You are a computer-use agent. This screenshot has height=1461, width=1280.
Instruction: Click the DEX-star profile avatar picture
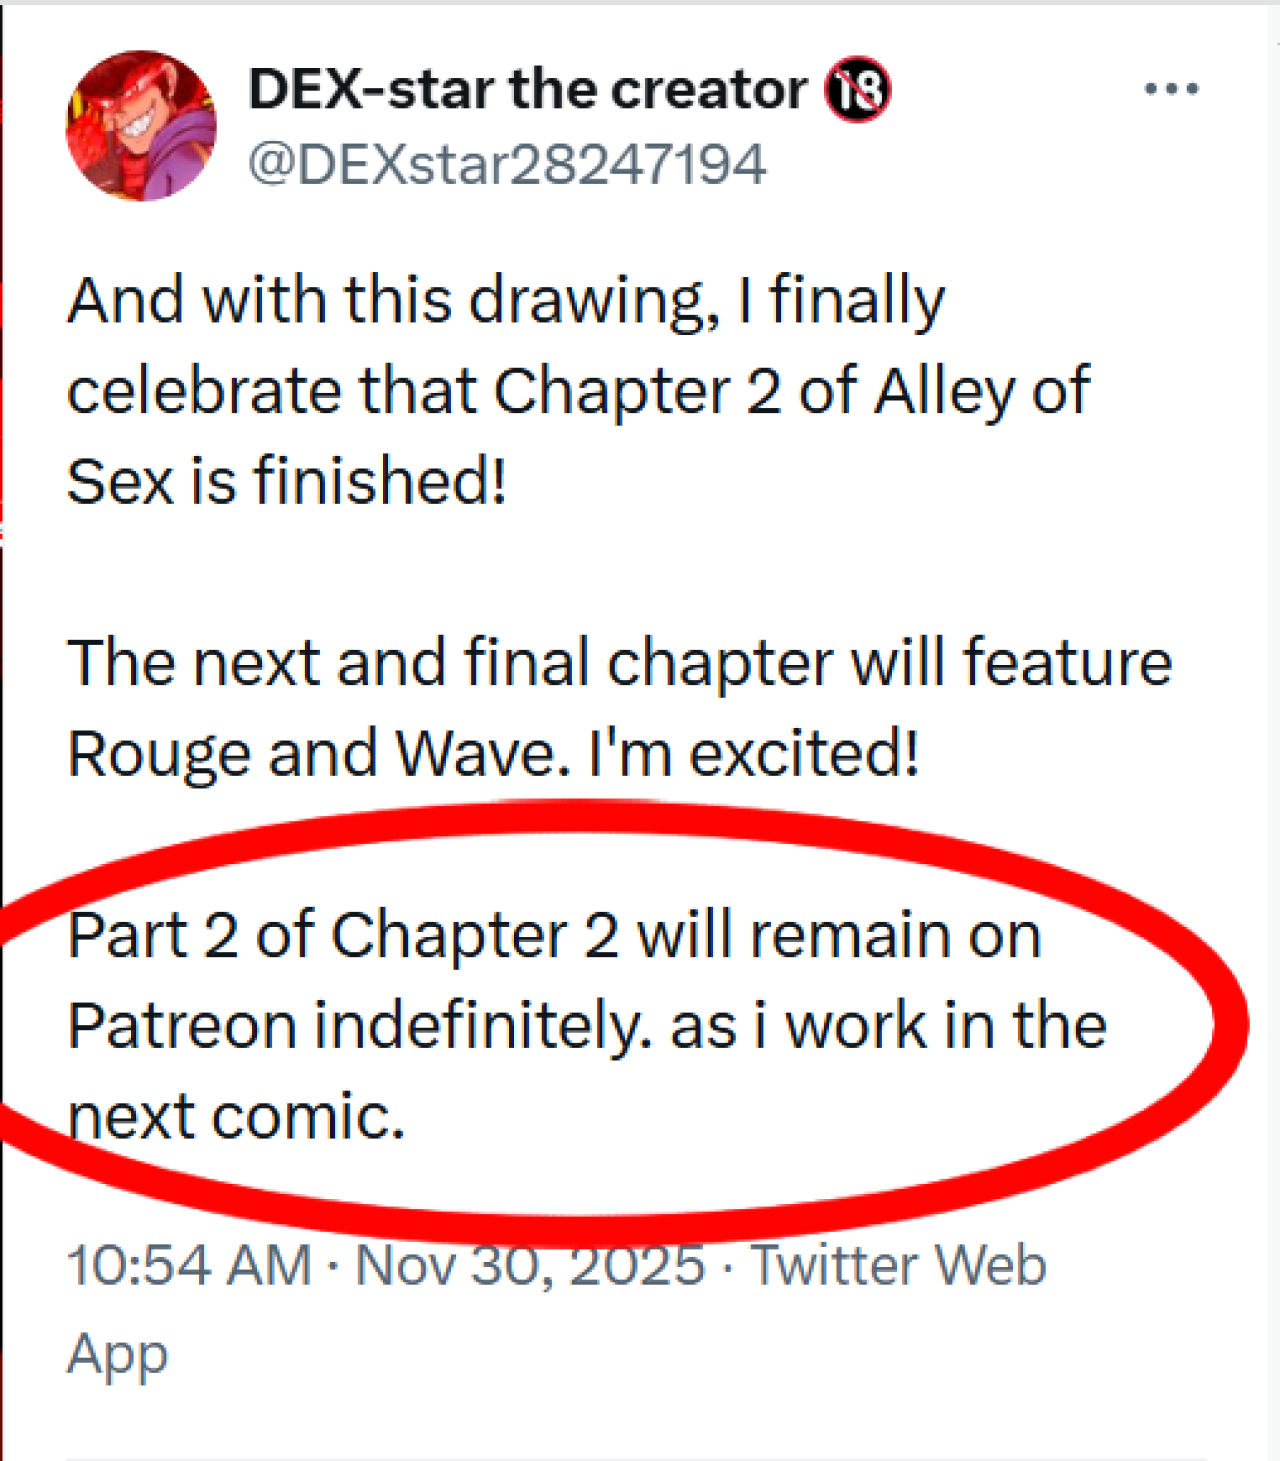tap(141, 126)
